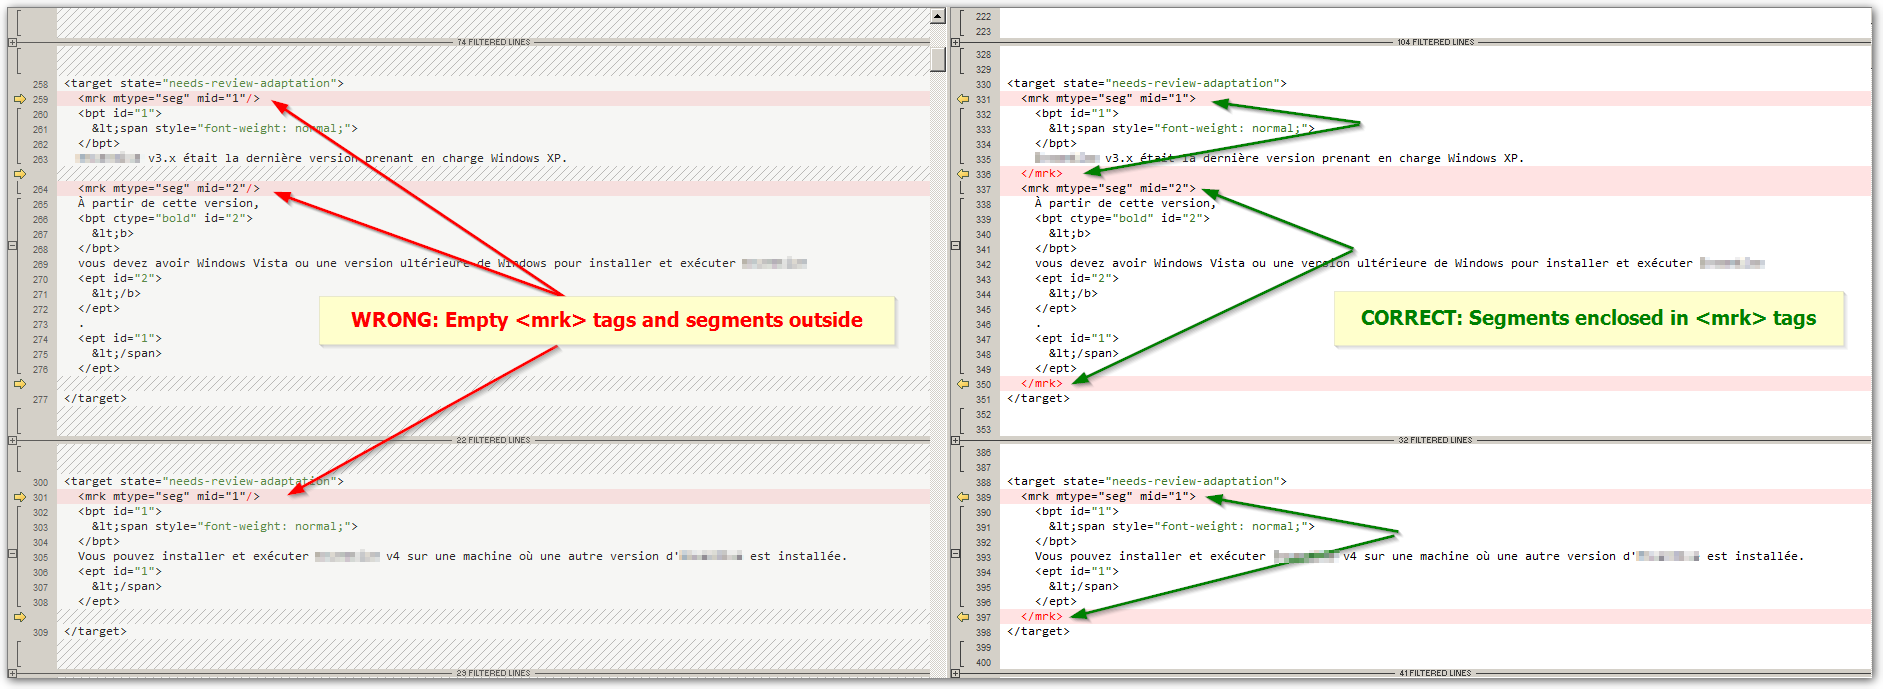
Task: Click the copy-left arrow at line 331
Action: tap(962, 99)
